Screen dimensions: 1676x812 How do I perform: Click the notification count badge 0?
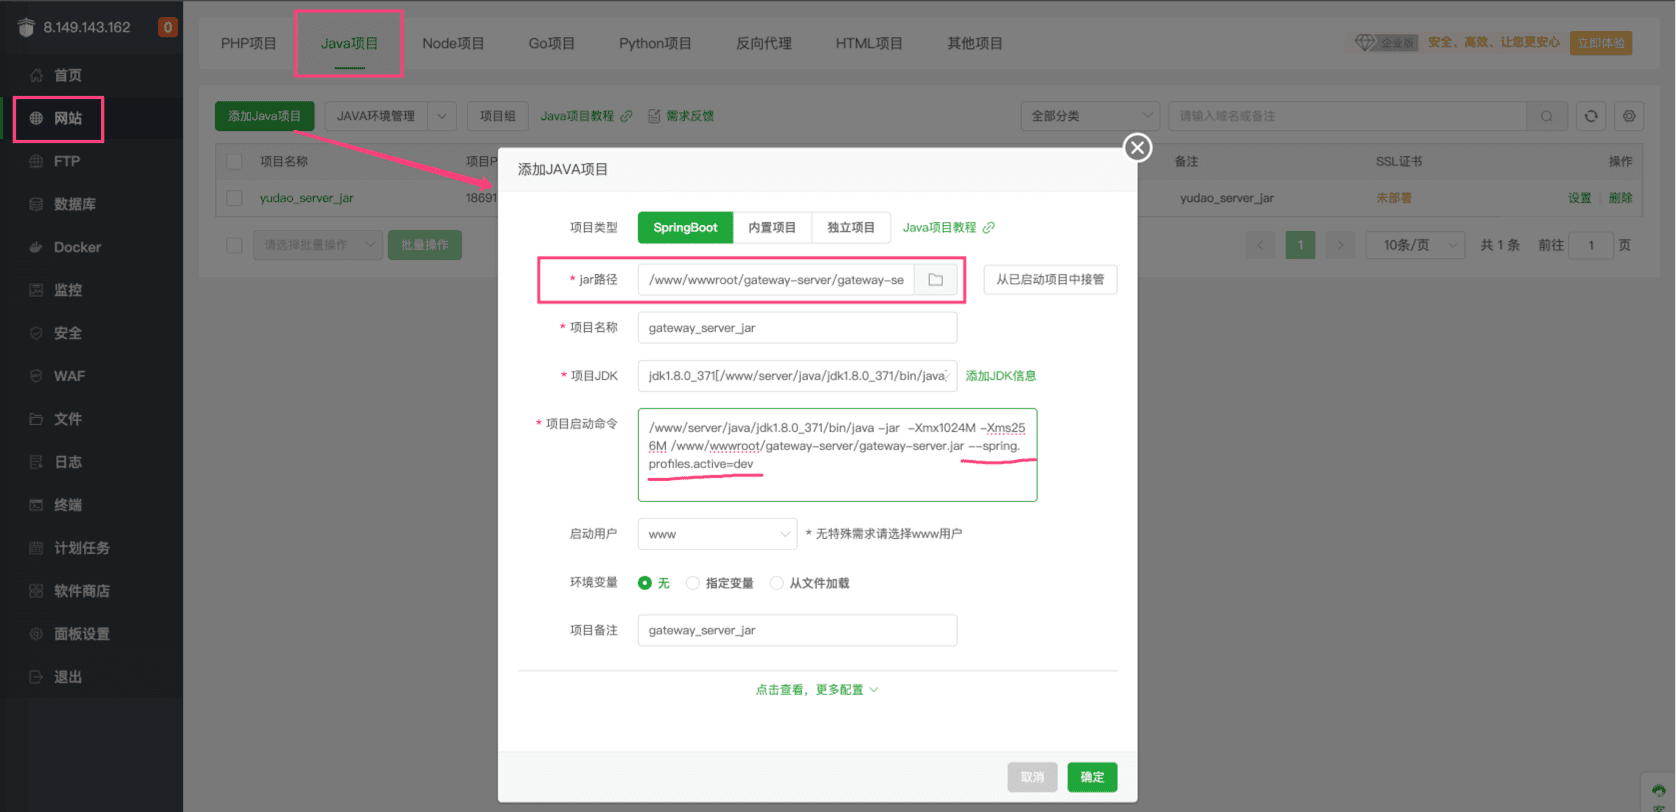(168, 27)
